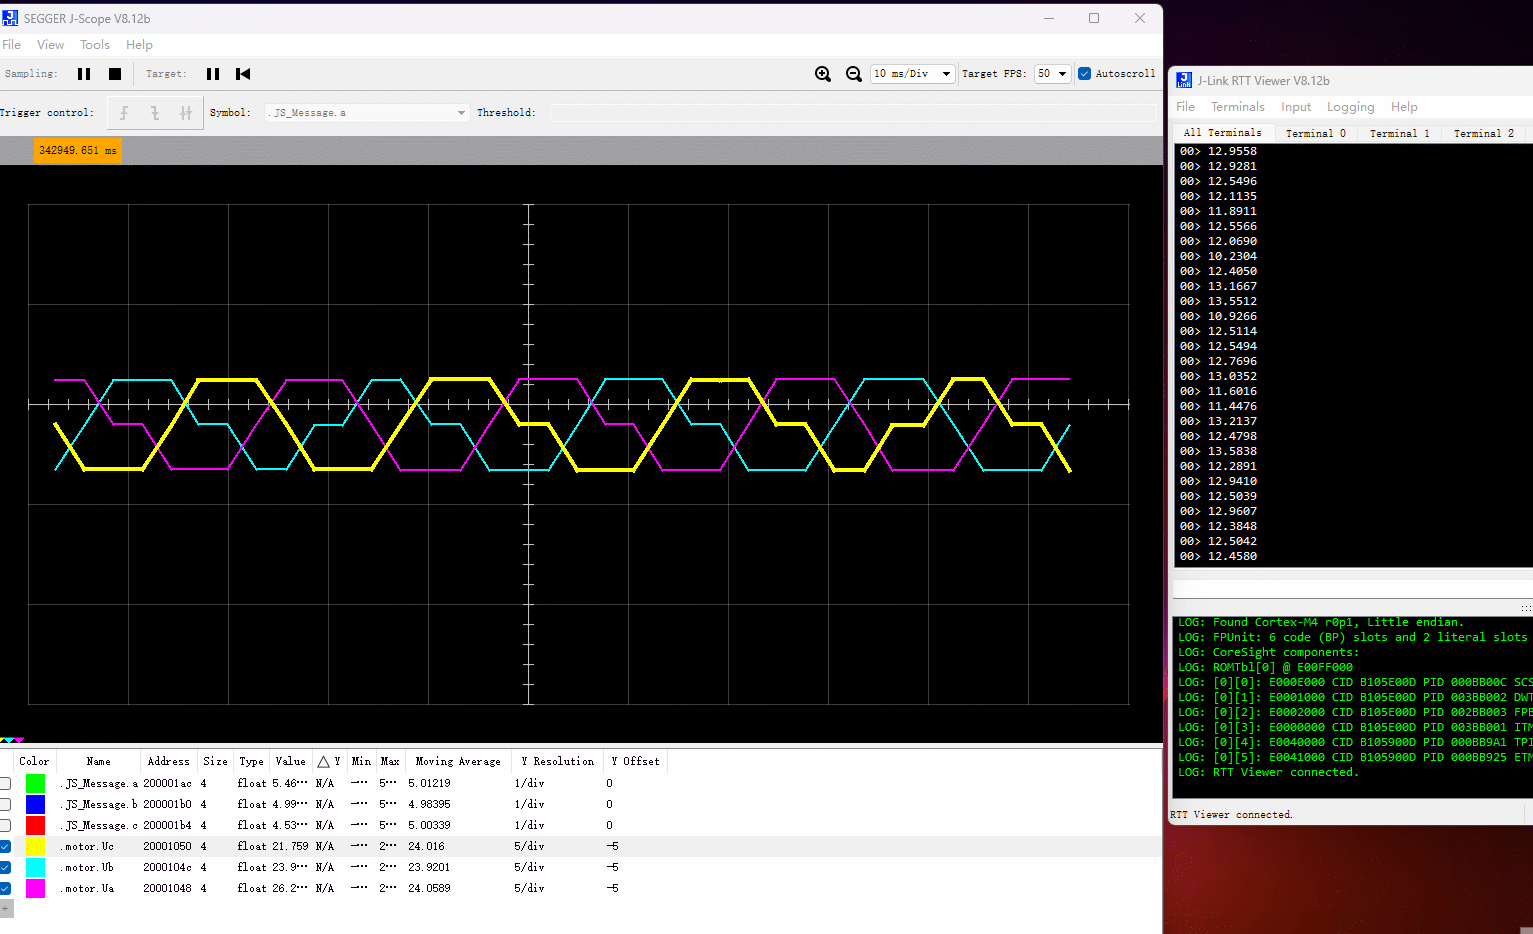The width and height of the screenshot is (1533, 934).
Task: Click the 'RTT Viewer connected.' status text
Action: click(x=1231, y=814)
